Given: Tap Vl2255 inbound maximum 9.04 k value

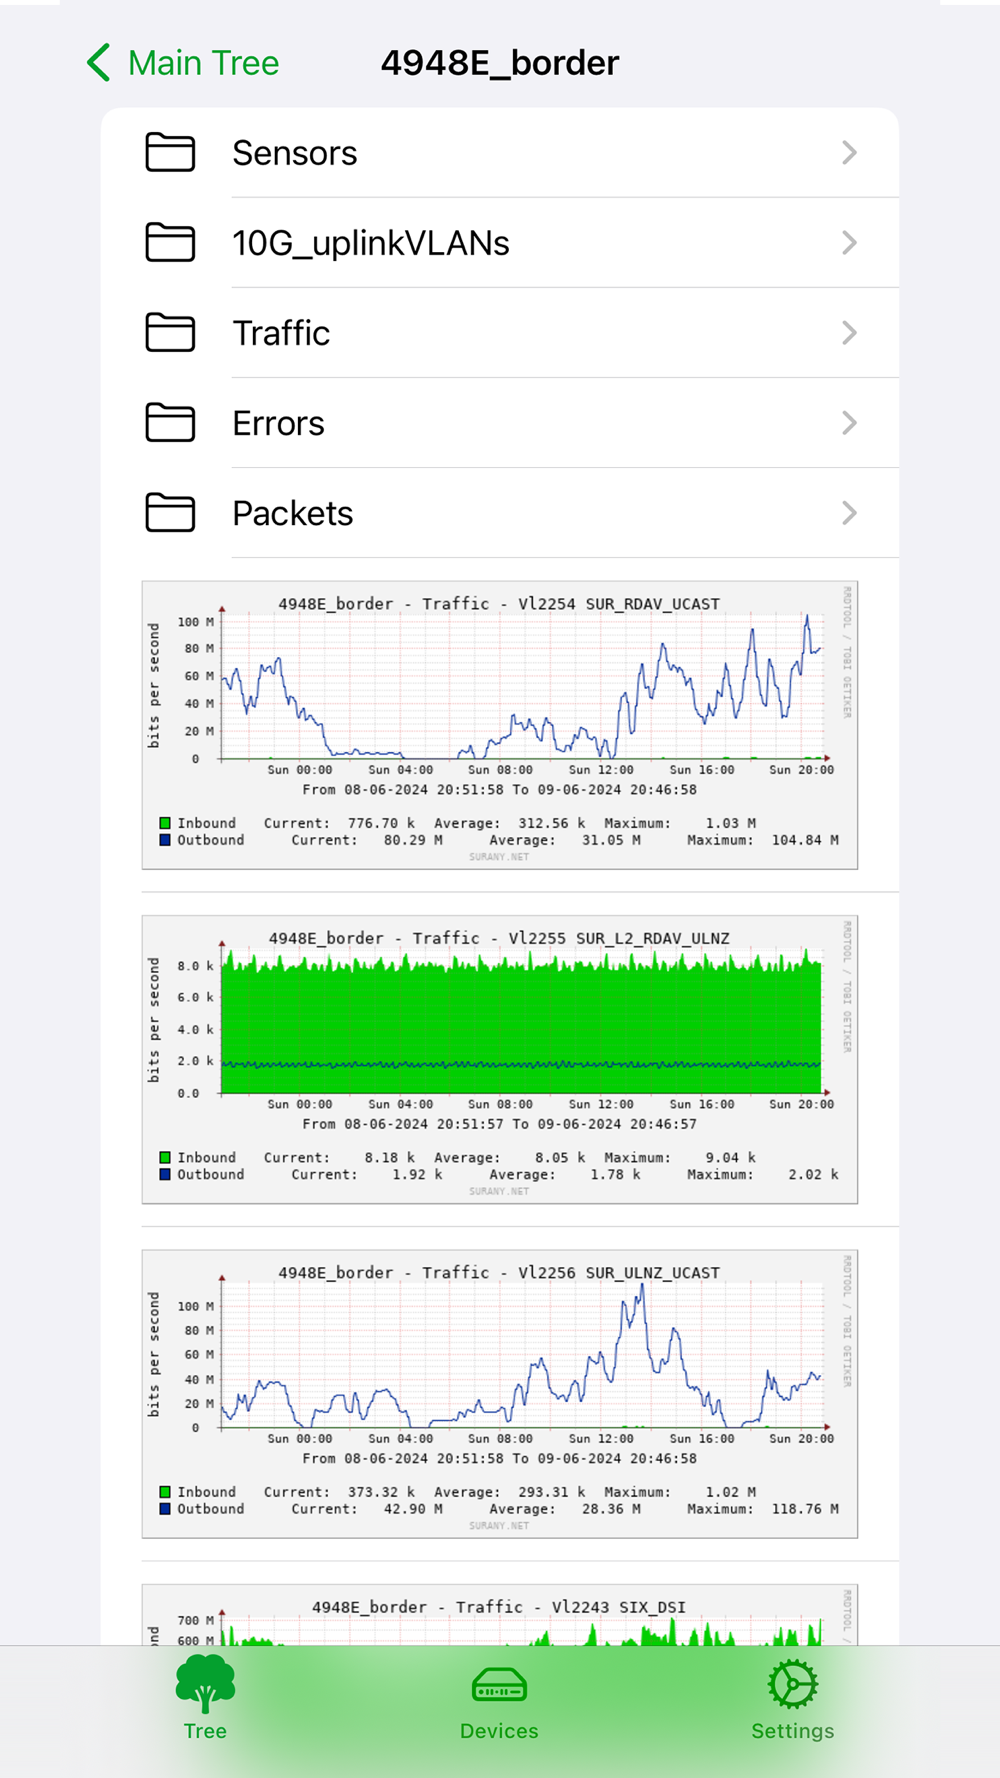Looking at the screenshot, I should click(x=730, y=1157).
